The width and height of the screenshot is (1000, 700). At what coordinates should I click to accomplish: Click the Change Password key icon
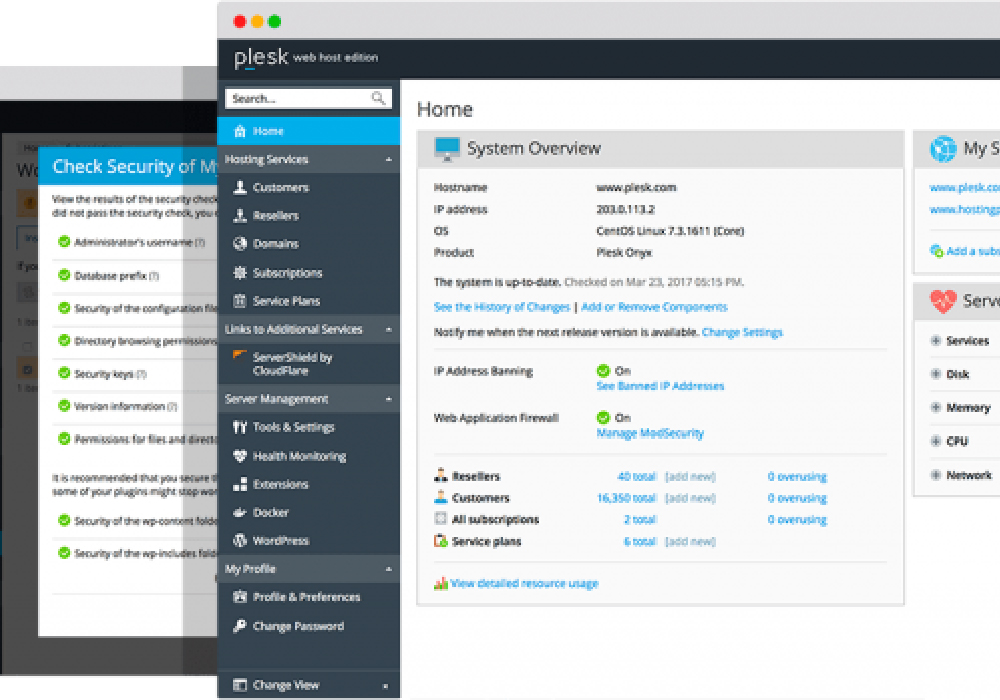(x=240, y=627)
